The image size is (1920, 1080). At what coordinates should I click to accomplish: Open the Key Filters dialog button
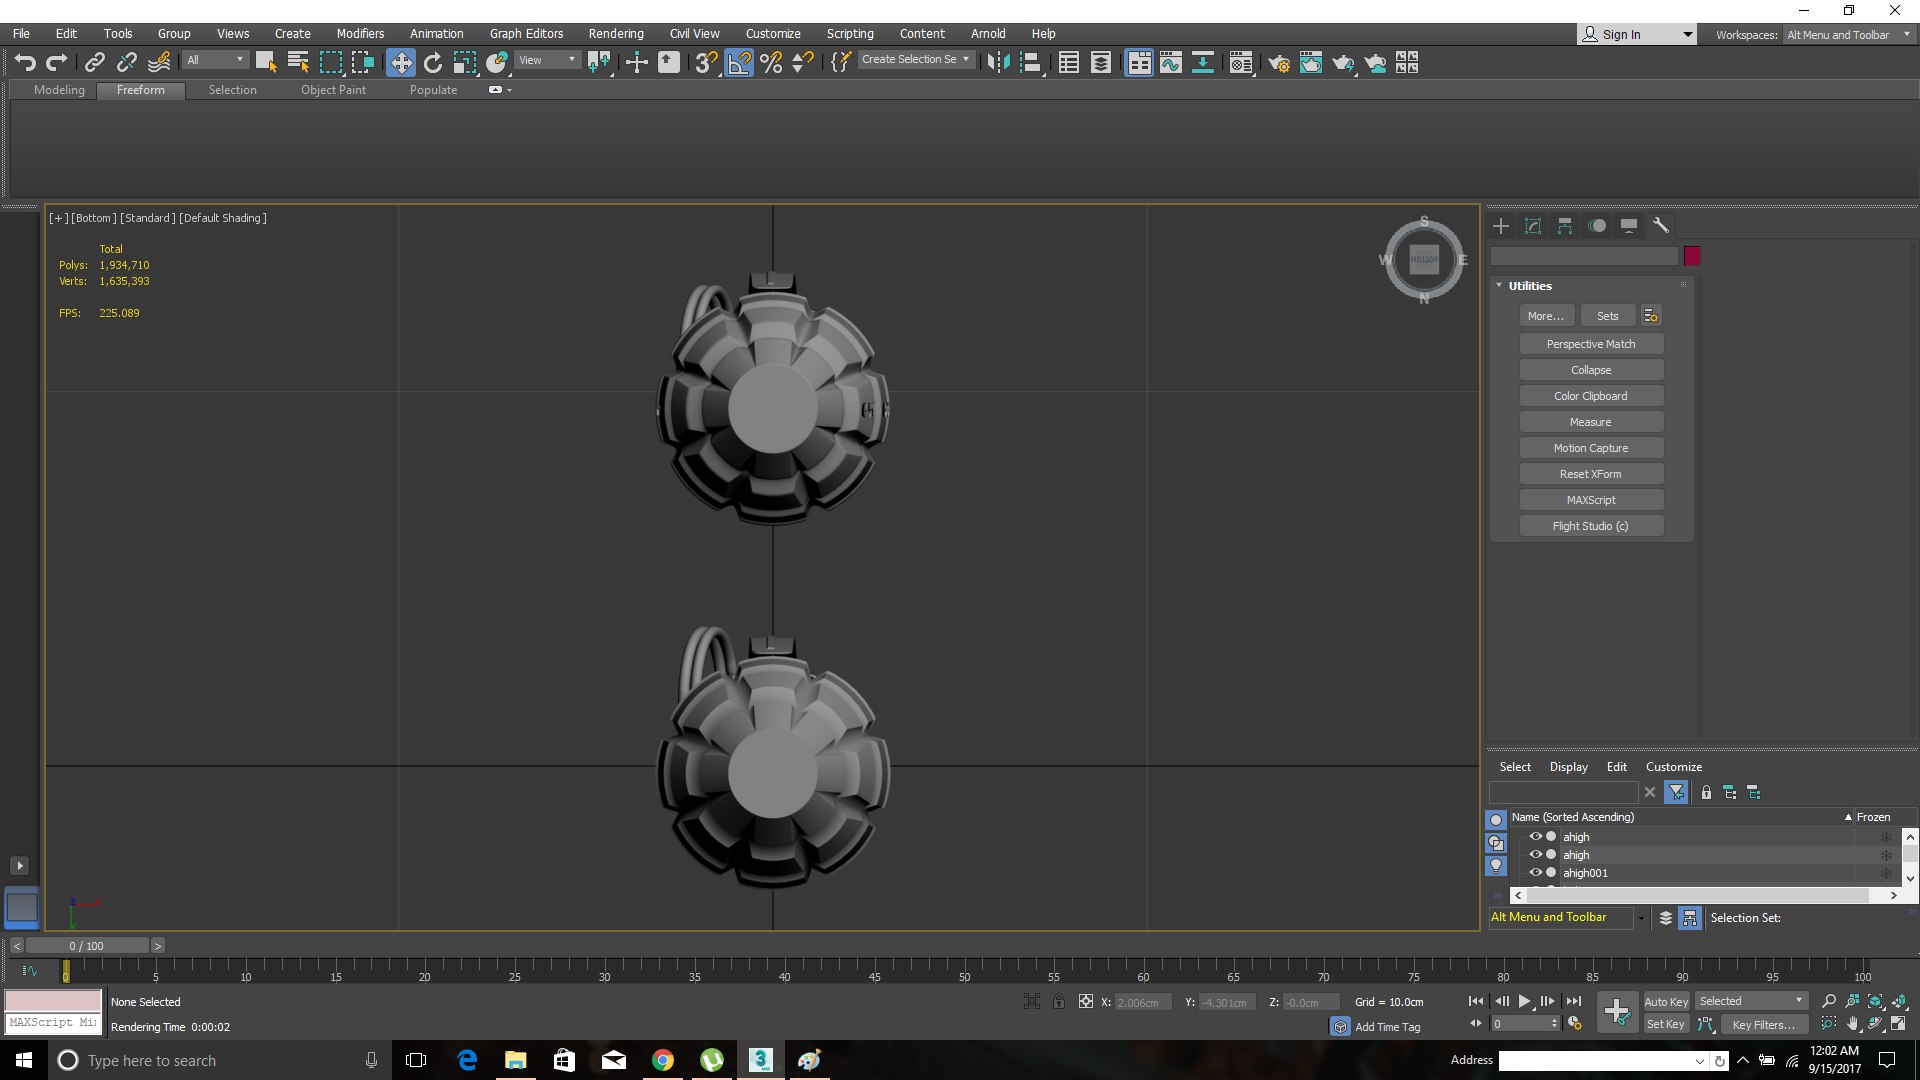(1764, 1024)
